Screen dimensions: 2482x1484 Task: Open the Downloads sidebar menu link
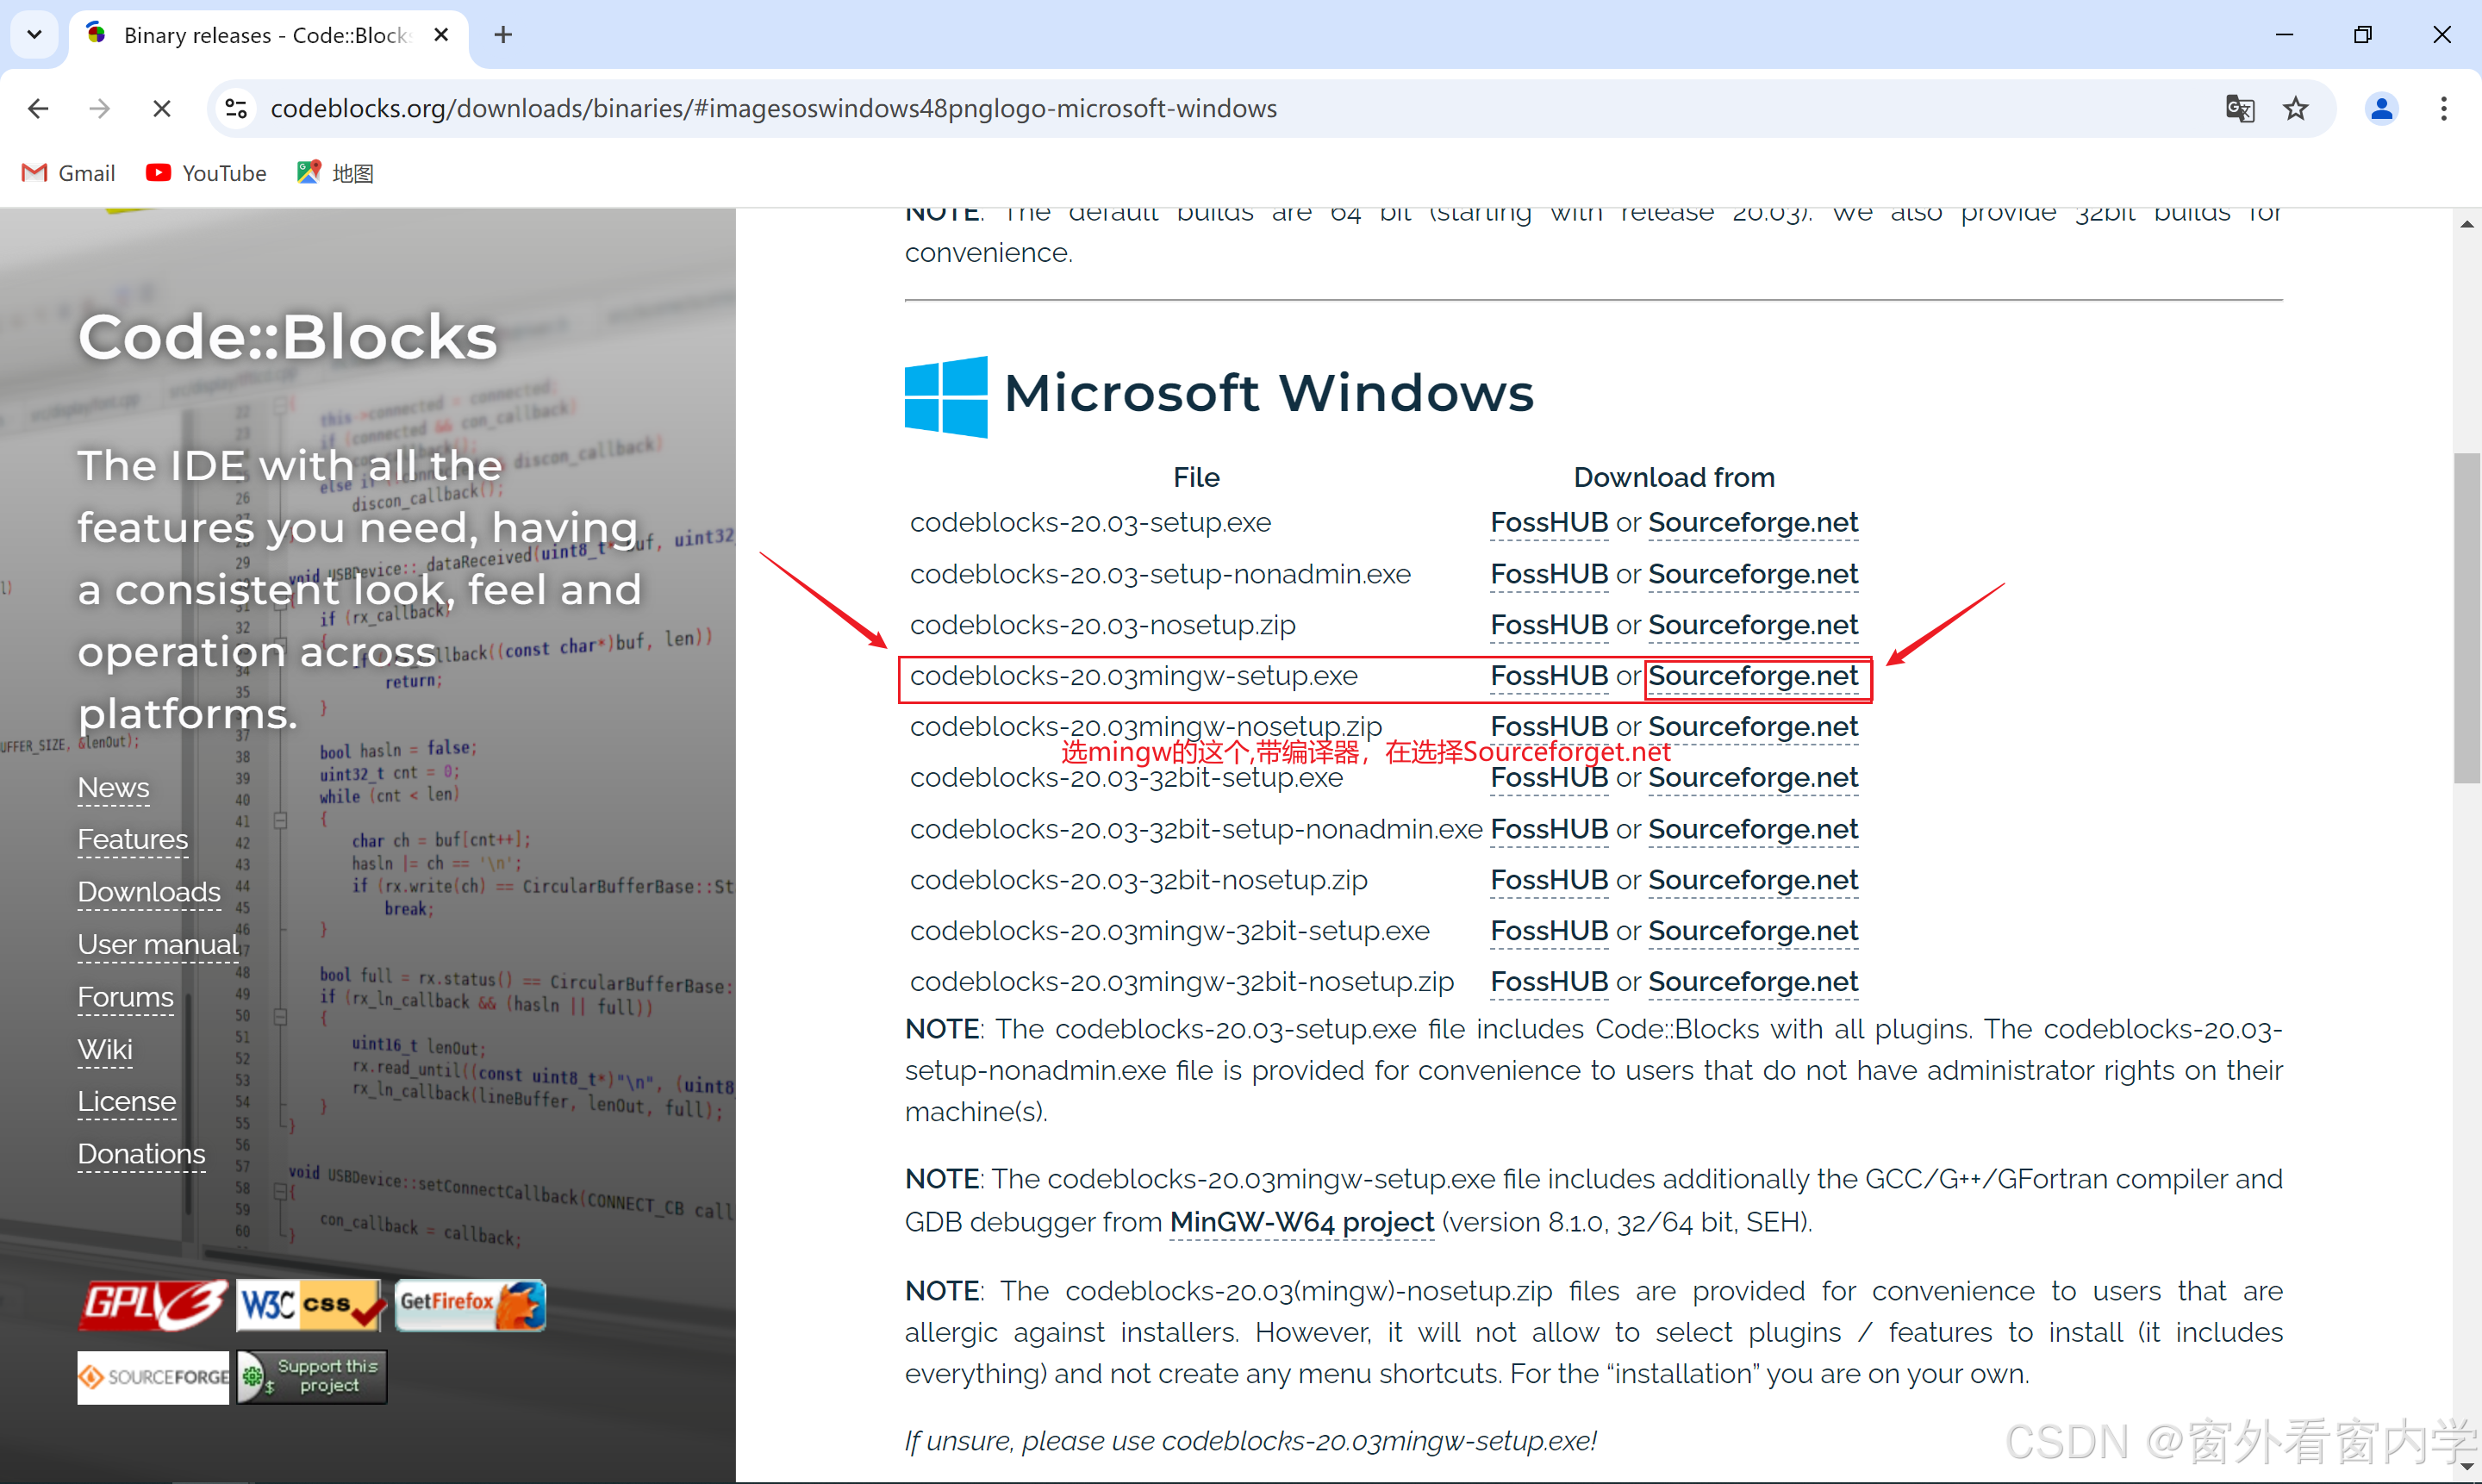tap(149, 891)
